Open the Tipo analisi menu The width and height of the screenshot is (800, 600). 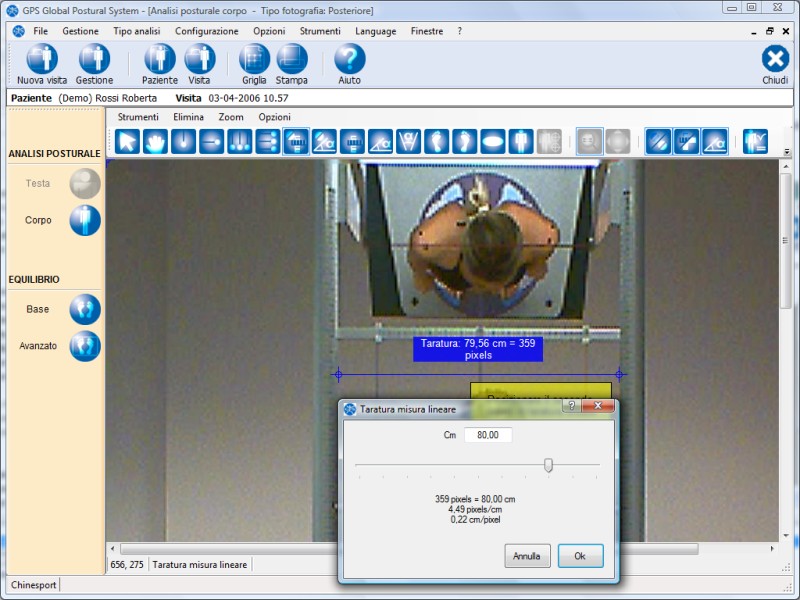(x=136, y=31)
